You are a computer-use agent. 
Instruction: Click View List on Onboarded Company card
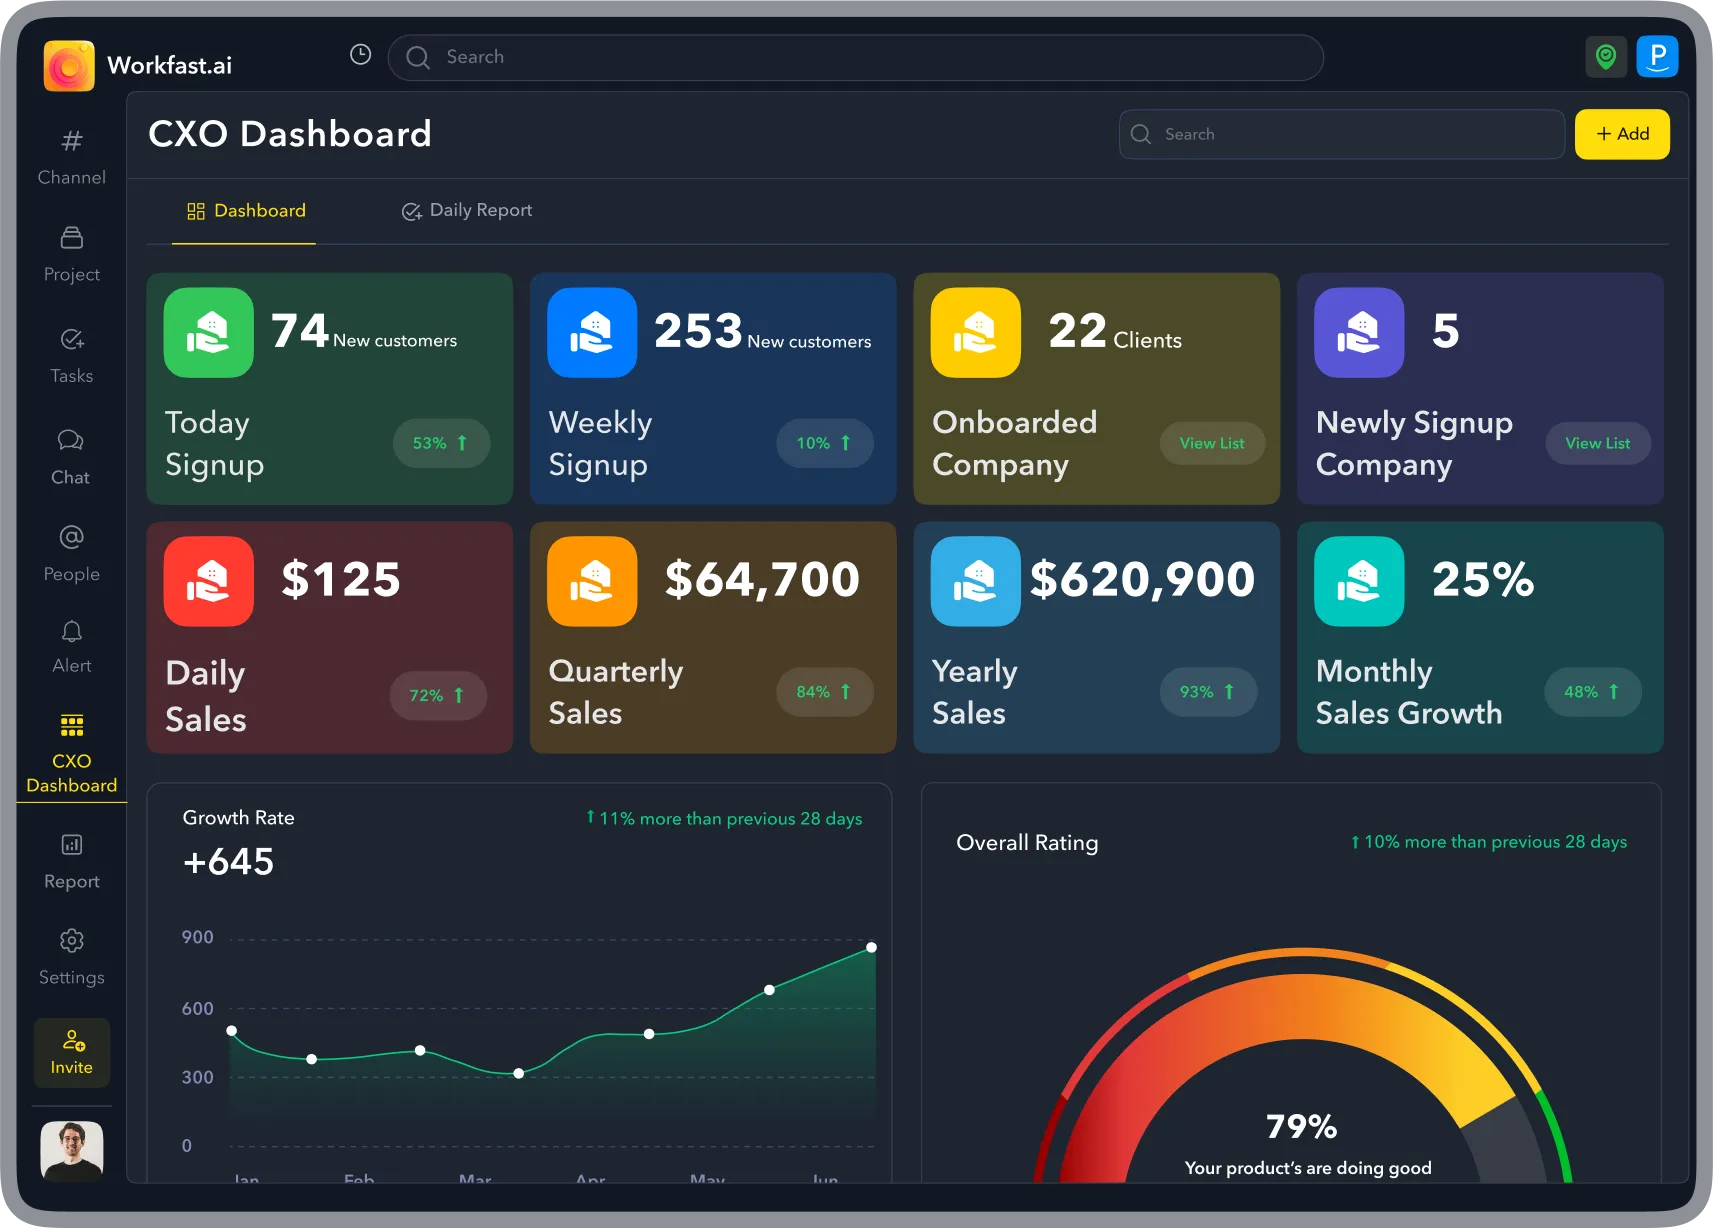1212,443
